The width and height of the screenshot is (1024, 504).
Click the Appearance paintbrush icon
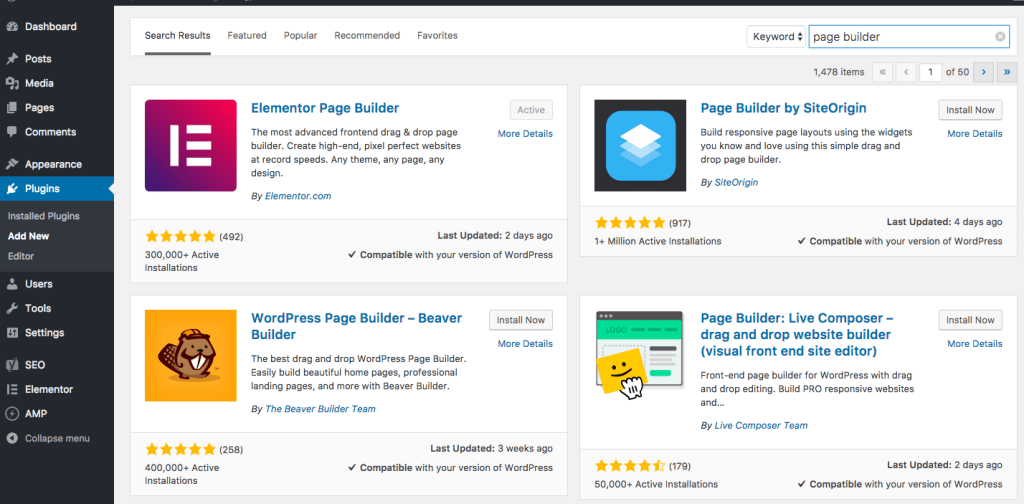click(12, 165)
